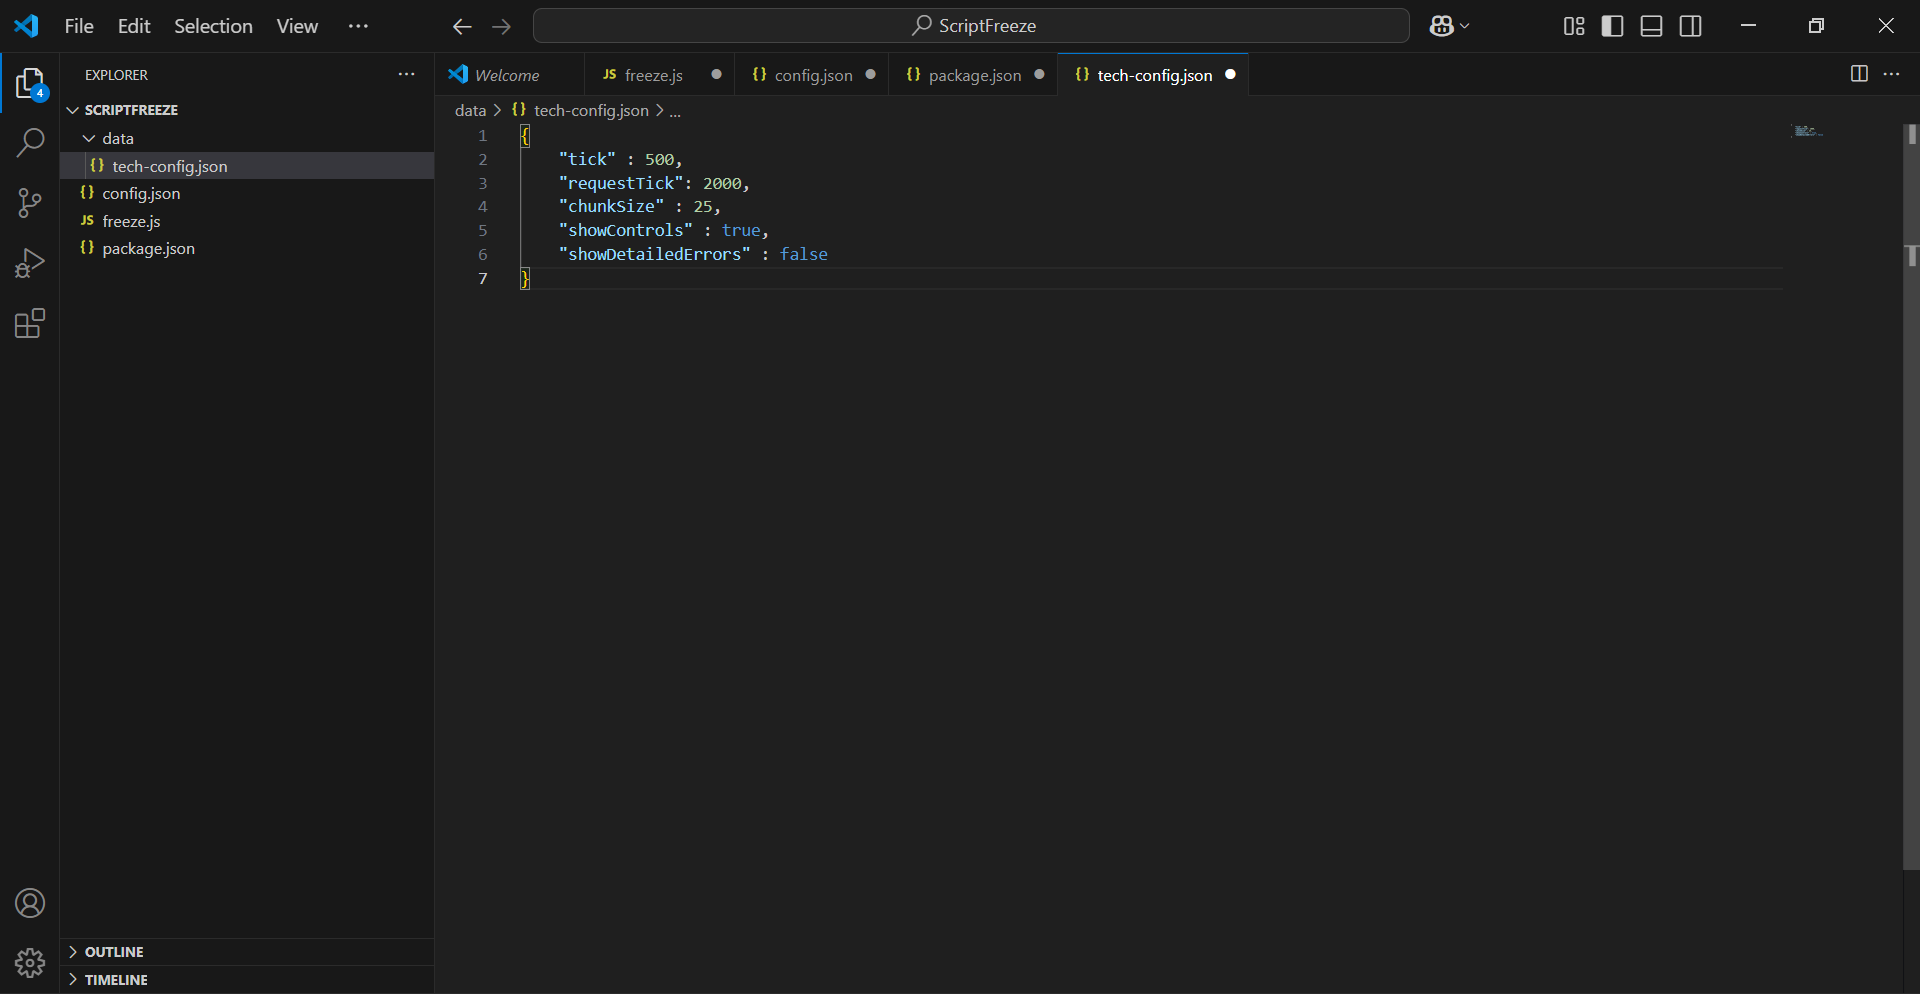
Task: Split the editor right
Action: tap(1859, 74)
